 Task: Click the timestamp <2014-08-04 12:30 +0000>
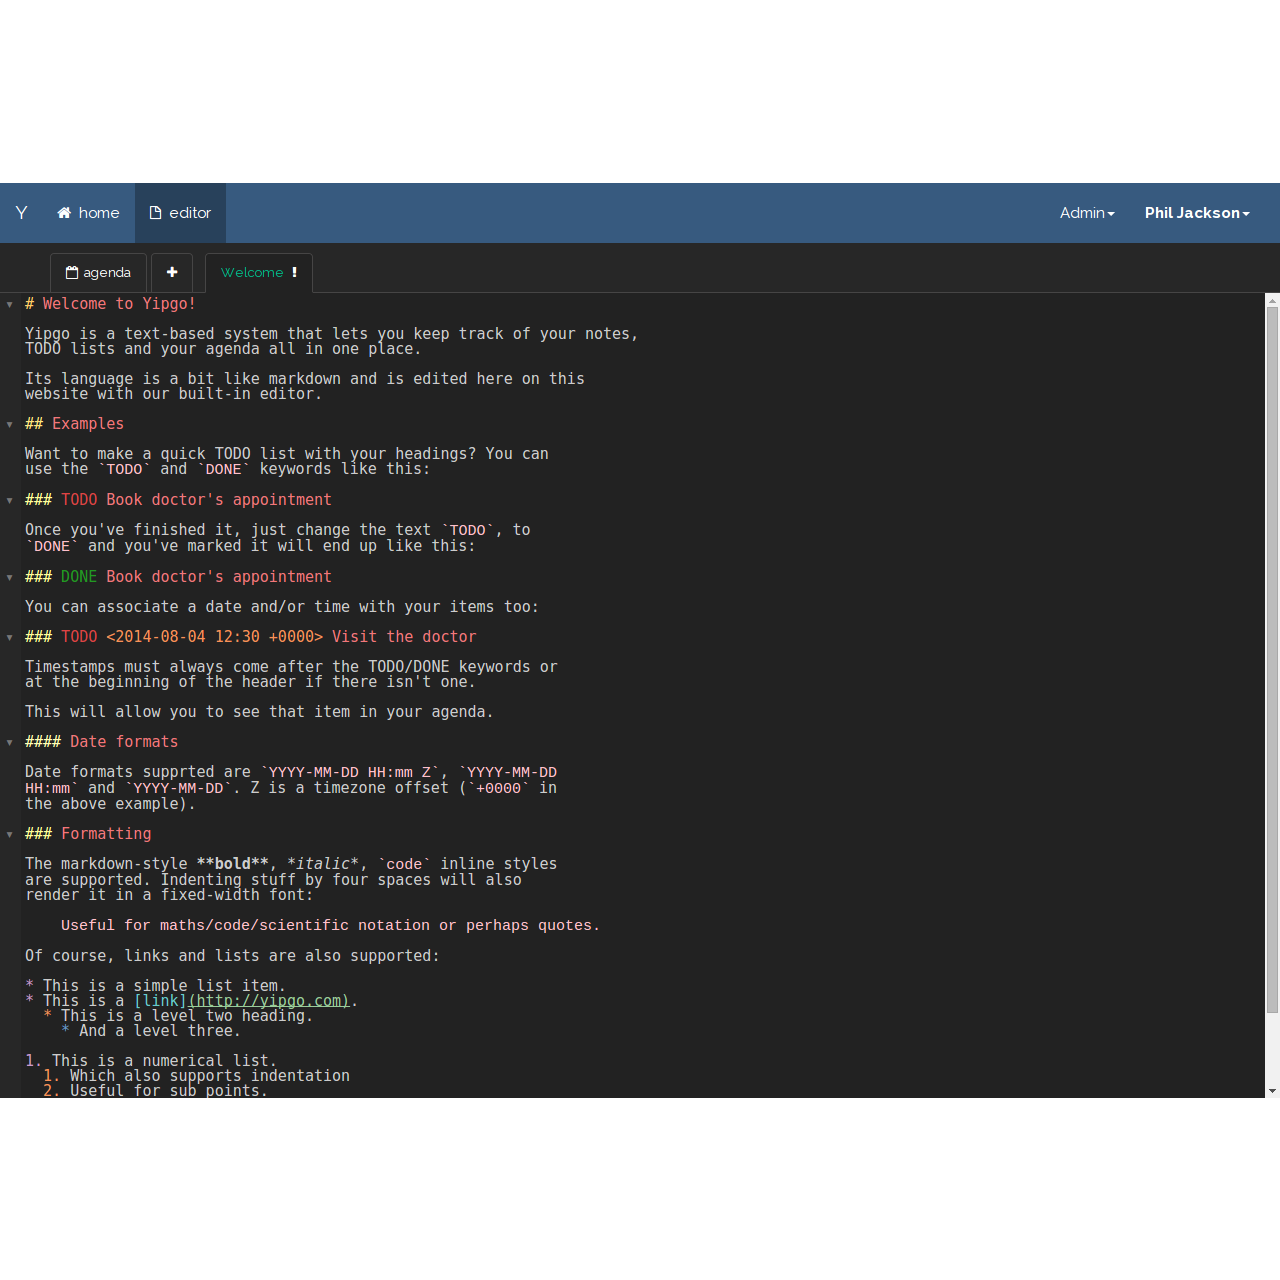pyautogui.click(x=215, y=637)
